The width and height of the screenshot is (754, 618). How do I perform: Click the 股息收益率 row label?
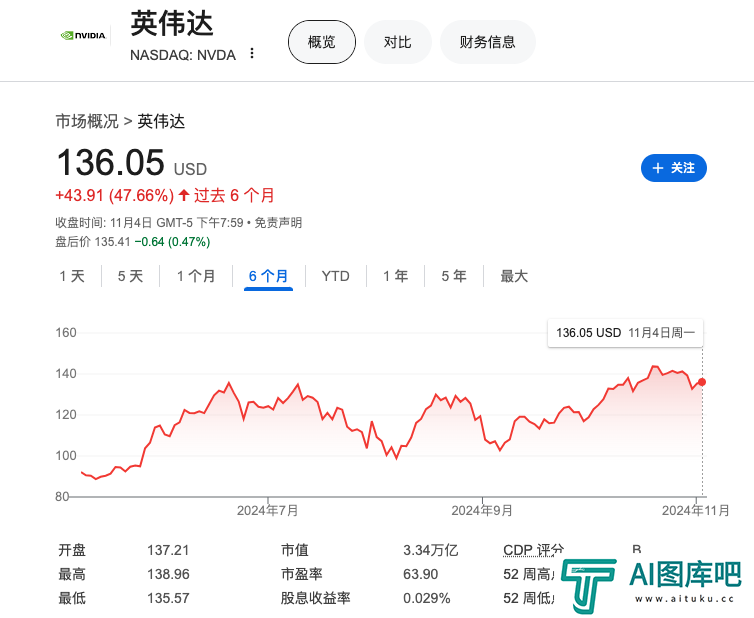tap(315, 598)
